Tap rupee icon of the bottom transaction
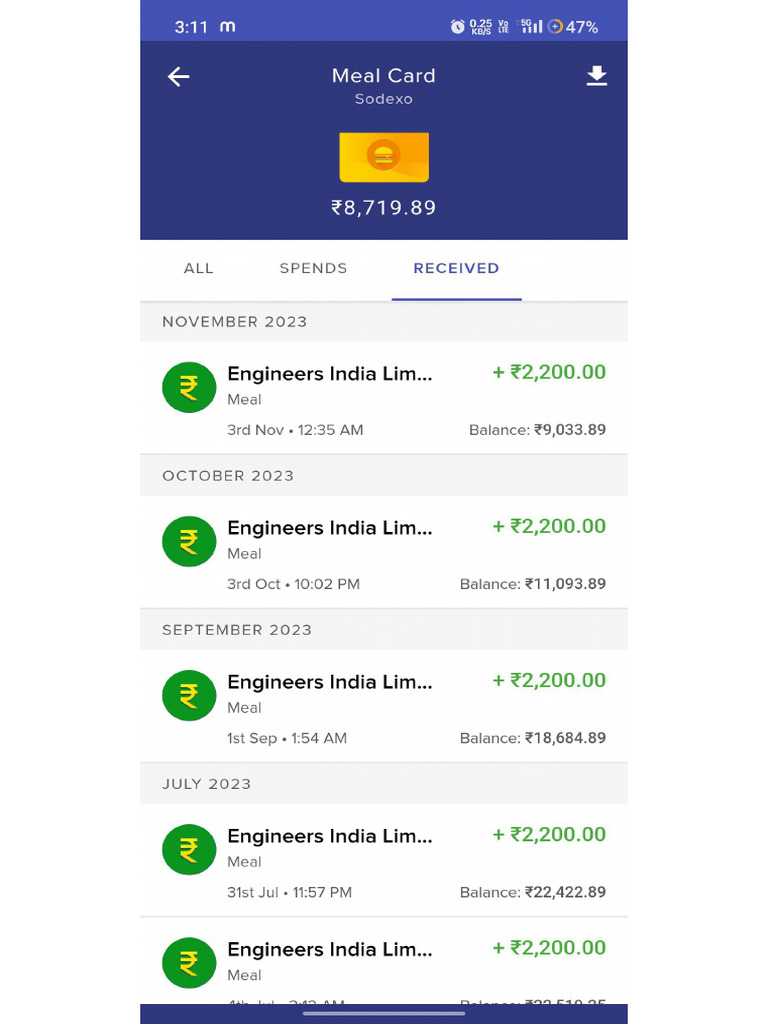 pyautogui.click(x=189, y=963)
